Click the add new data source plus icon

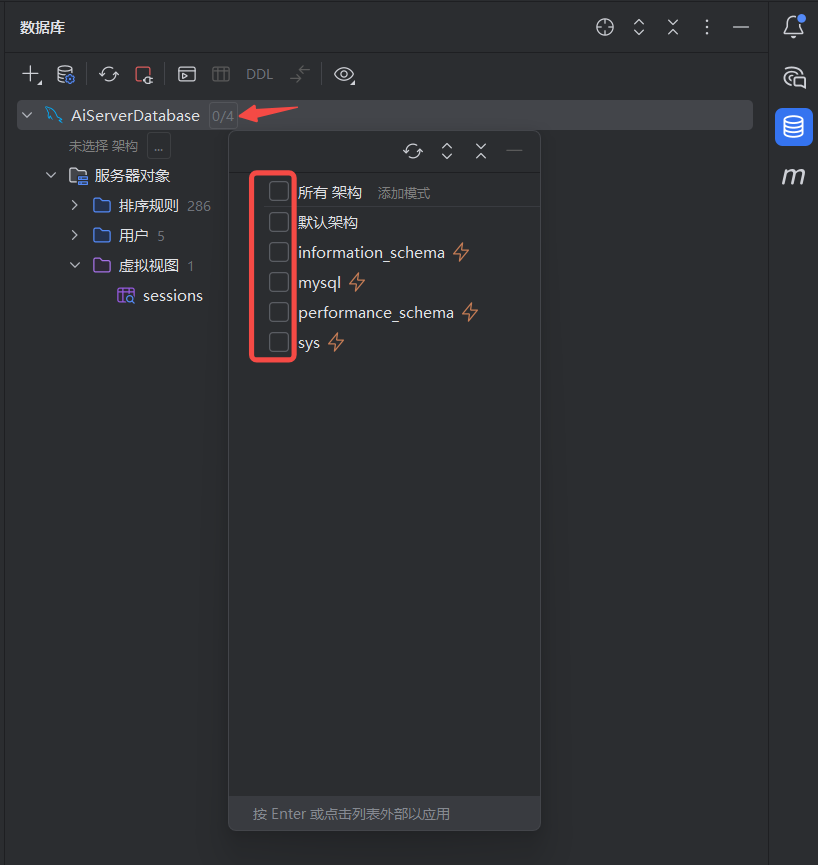(x=31, y=74)
